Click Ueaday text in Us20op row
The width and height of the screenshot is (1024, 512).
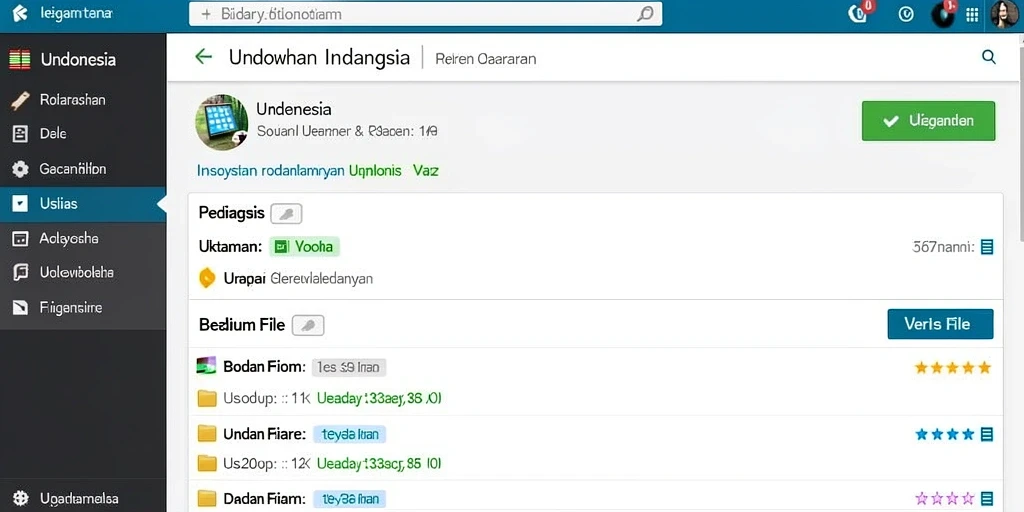point(379,464)
